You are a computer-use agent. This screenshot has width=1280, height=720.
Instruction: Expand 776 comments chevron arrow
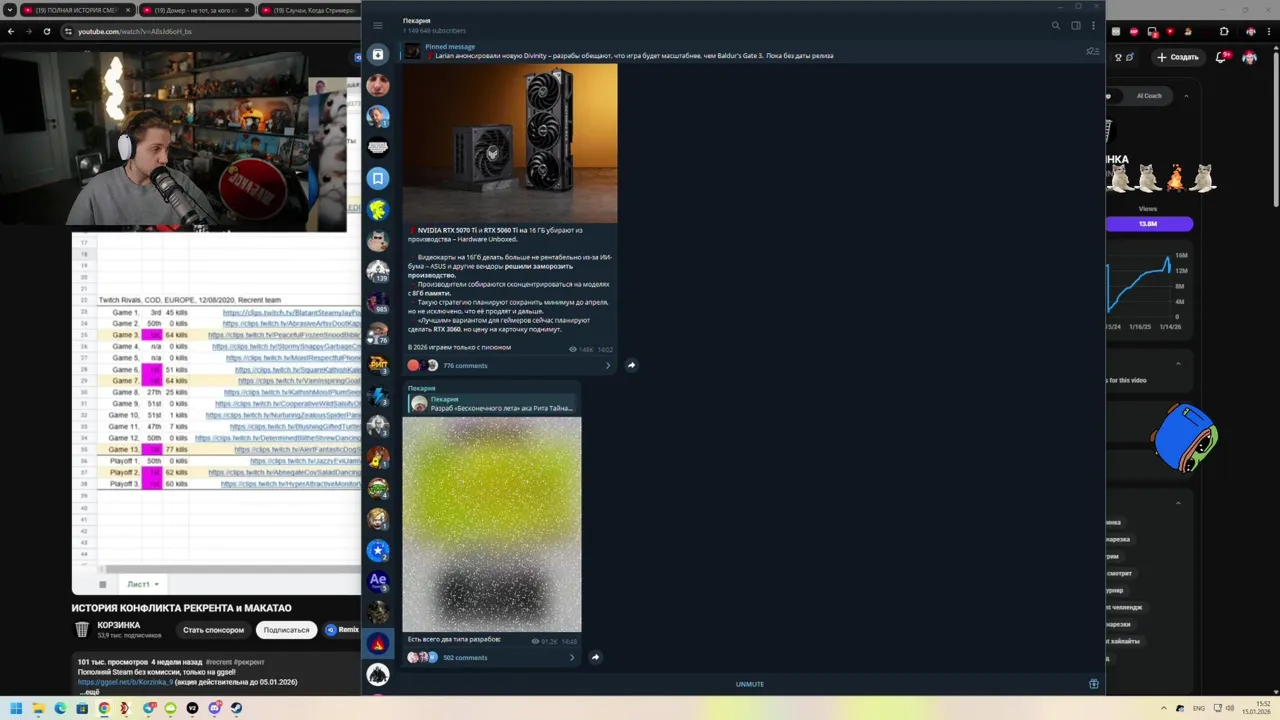pos(607,366)
